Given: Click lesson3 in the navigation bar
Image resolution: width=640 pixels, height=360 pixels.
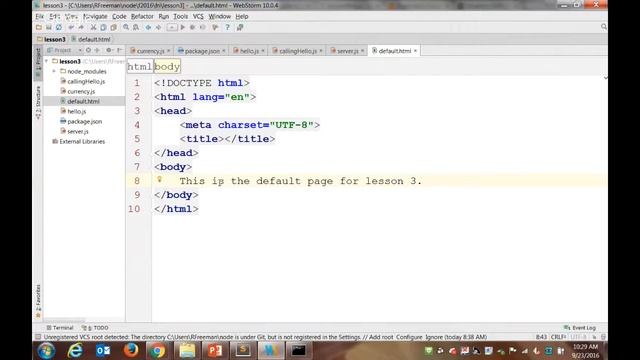Looking at the screenshot, I should [x=51, y=39].
